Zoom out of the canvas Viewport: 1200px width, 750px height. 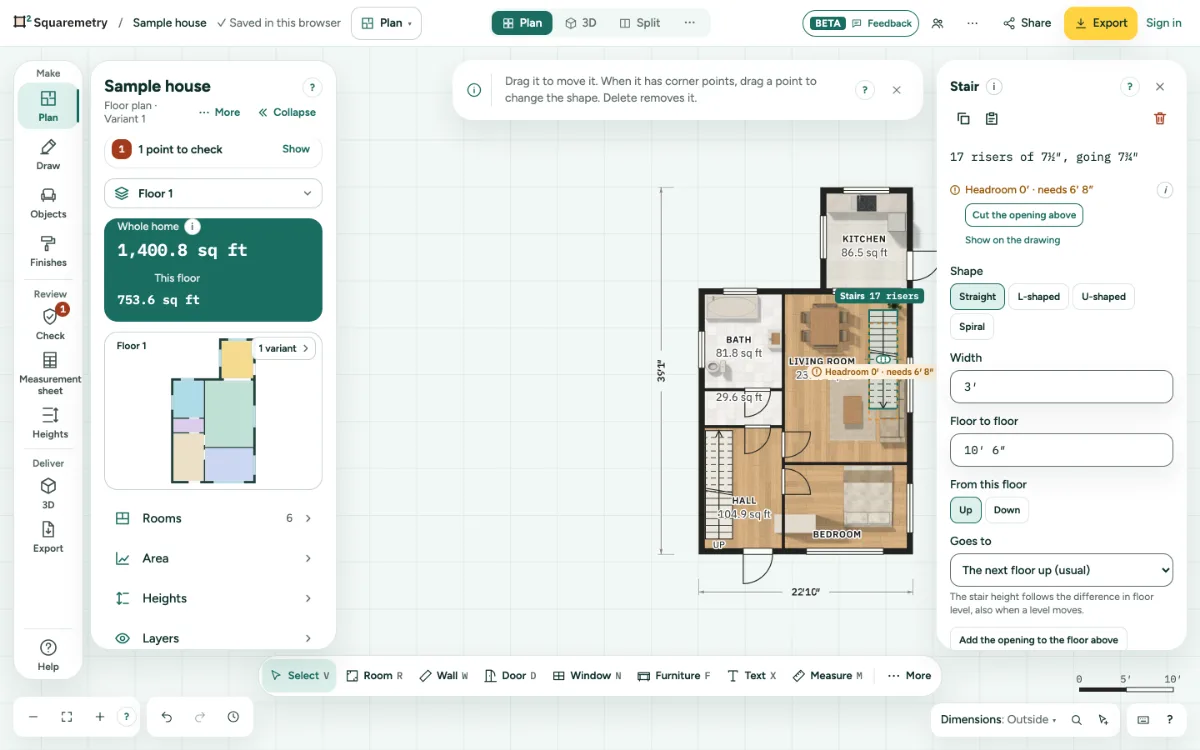click(33, 717)
